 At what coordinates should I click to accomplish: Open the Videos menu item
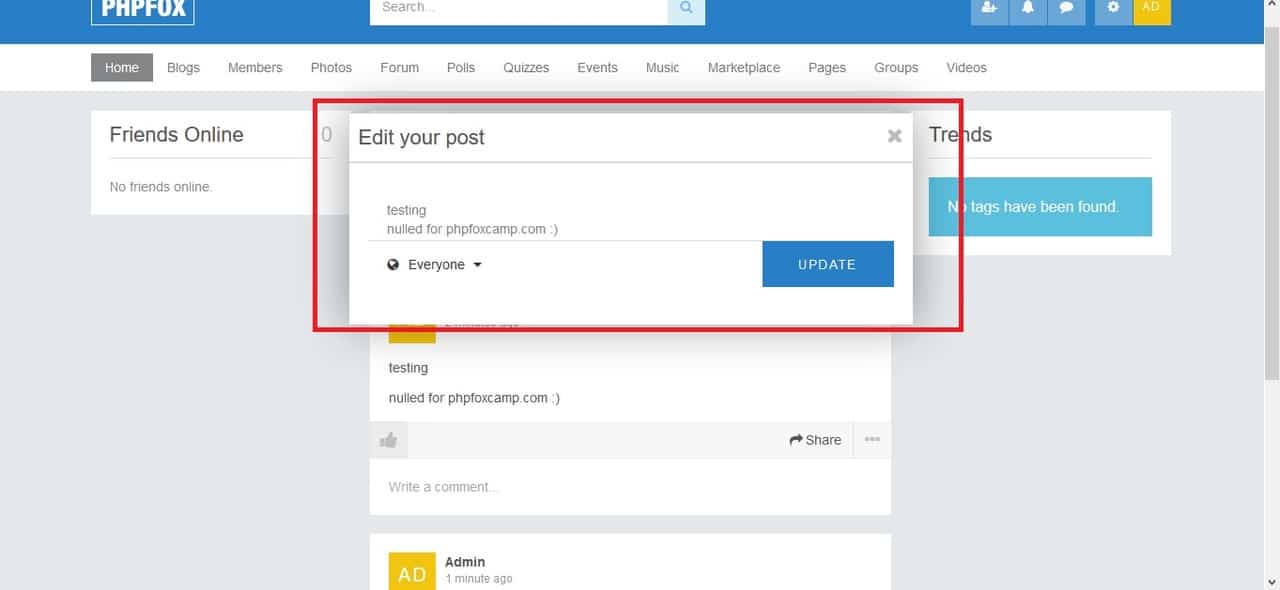click(966, 68)
